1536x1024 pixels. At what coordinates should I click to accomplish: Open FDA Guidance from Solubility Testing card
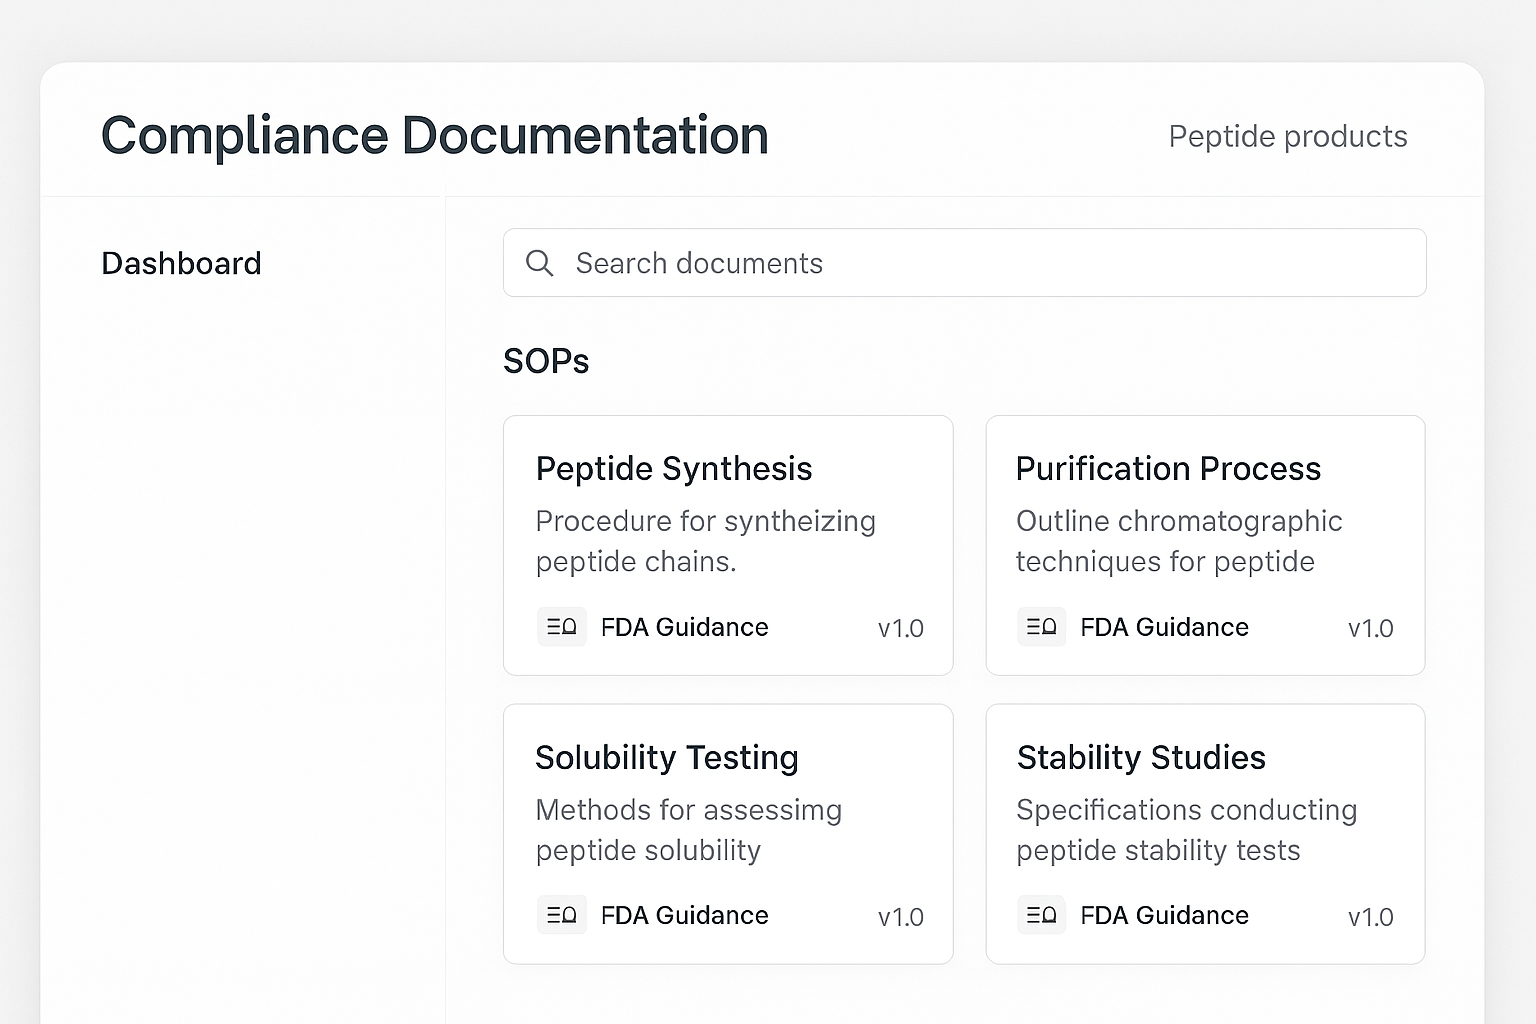(684, 915)
